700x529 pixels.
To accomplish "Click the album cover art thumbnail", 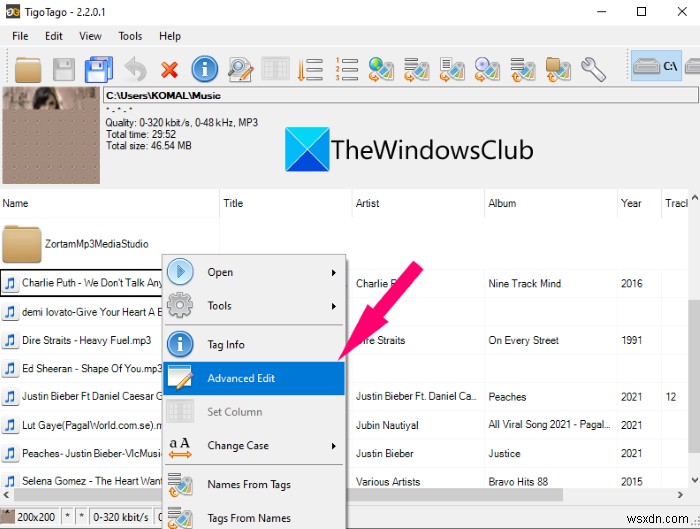I will pyautogui.click(x=51, y=135).
